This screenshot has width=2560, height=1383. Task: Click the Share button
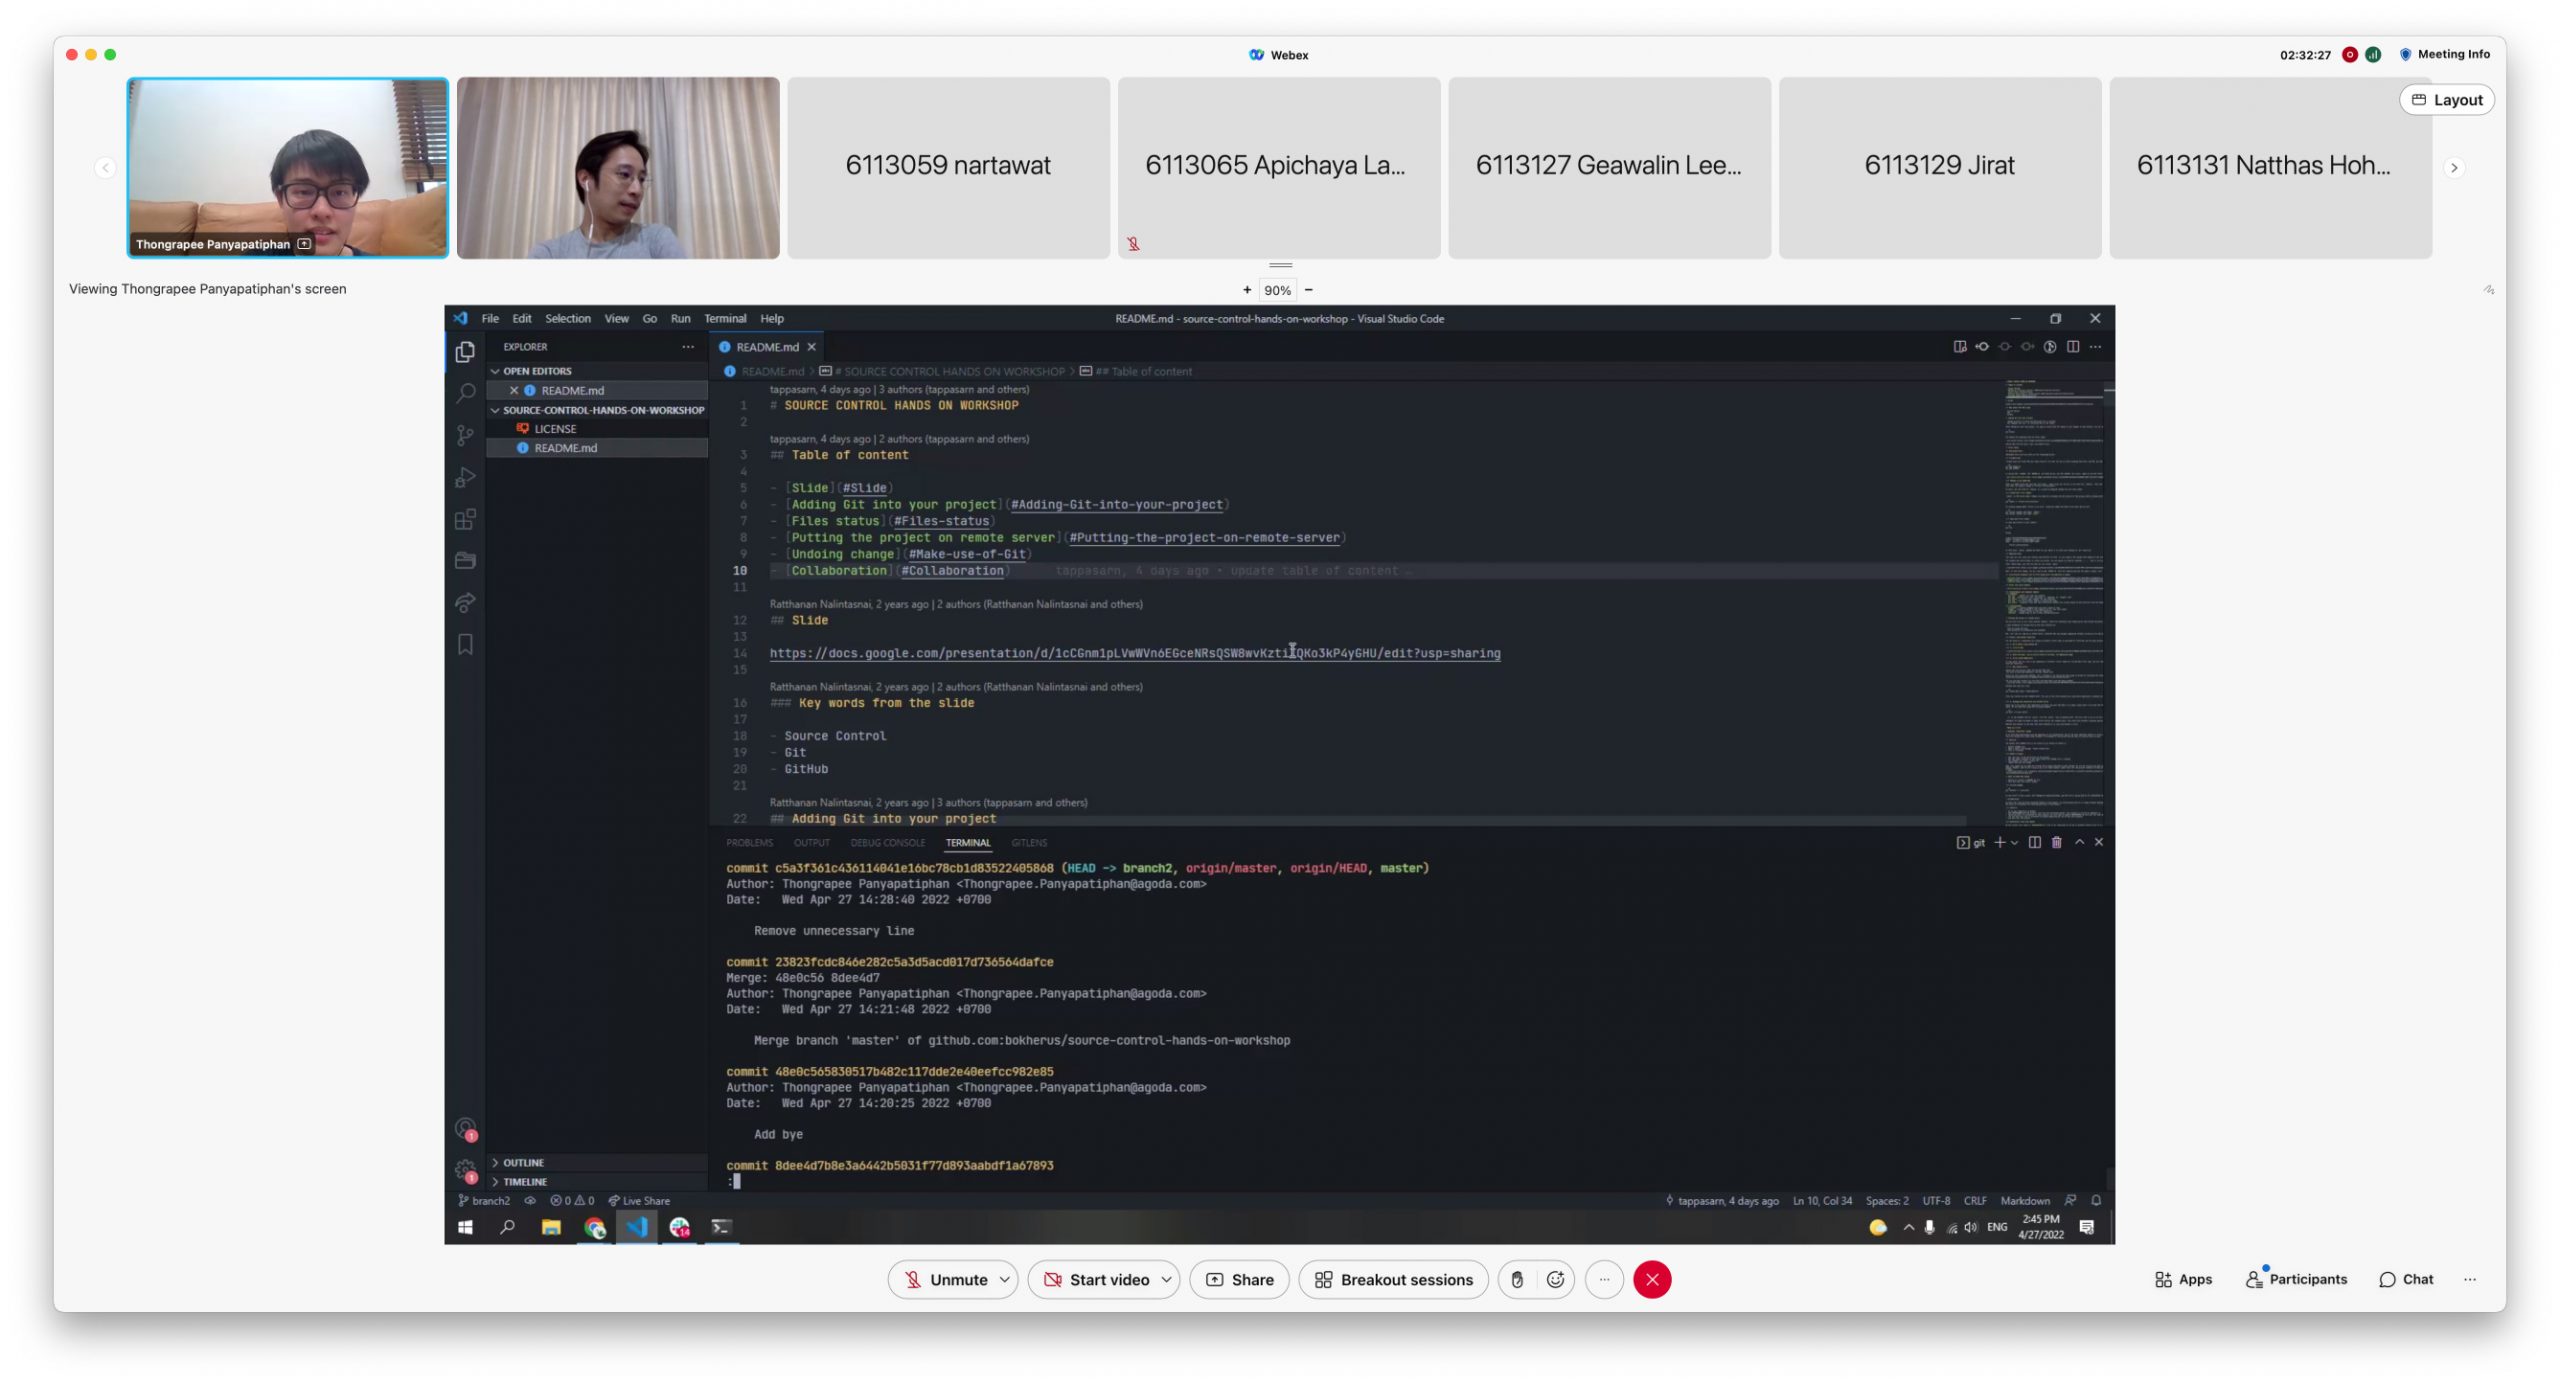tap(1240, 1279)
